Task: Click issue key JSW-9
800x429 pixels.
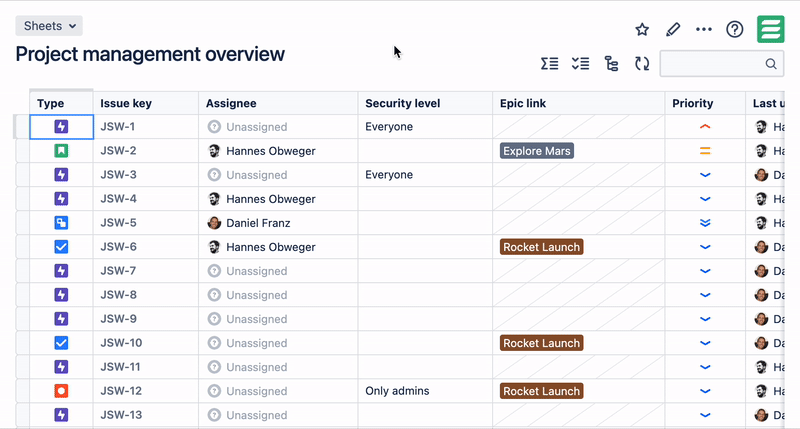Action: click(x=118, y=319)
